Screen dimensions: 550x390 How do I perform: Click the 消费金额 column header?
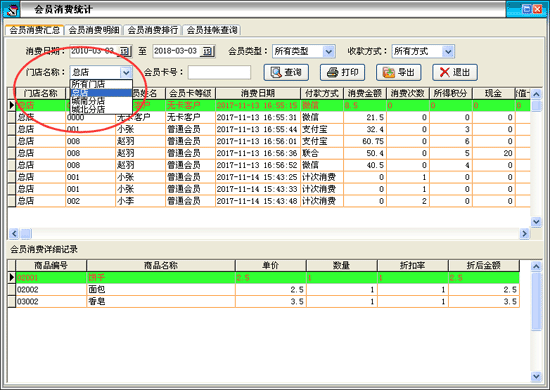[x=365, y=93]
